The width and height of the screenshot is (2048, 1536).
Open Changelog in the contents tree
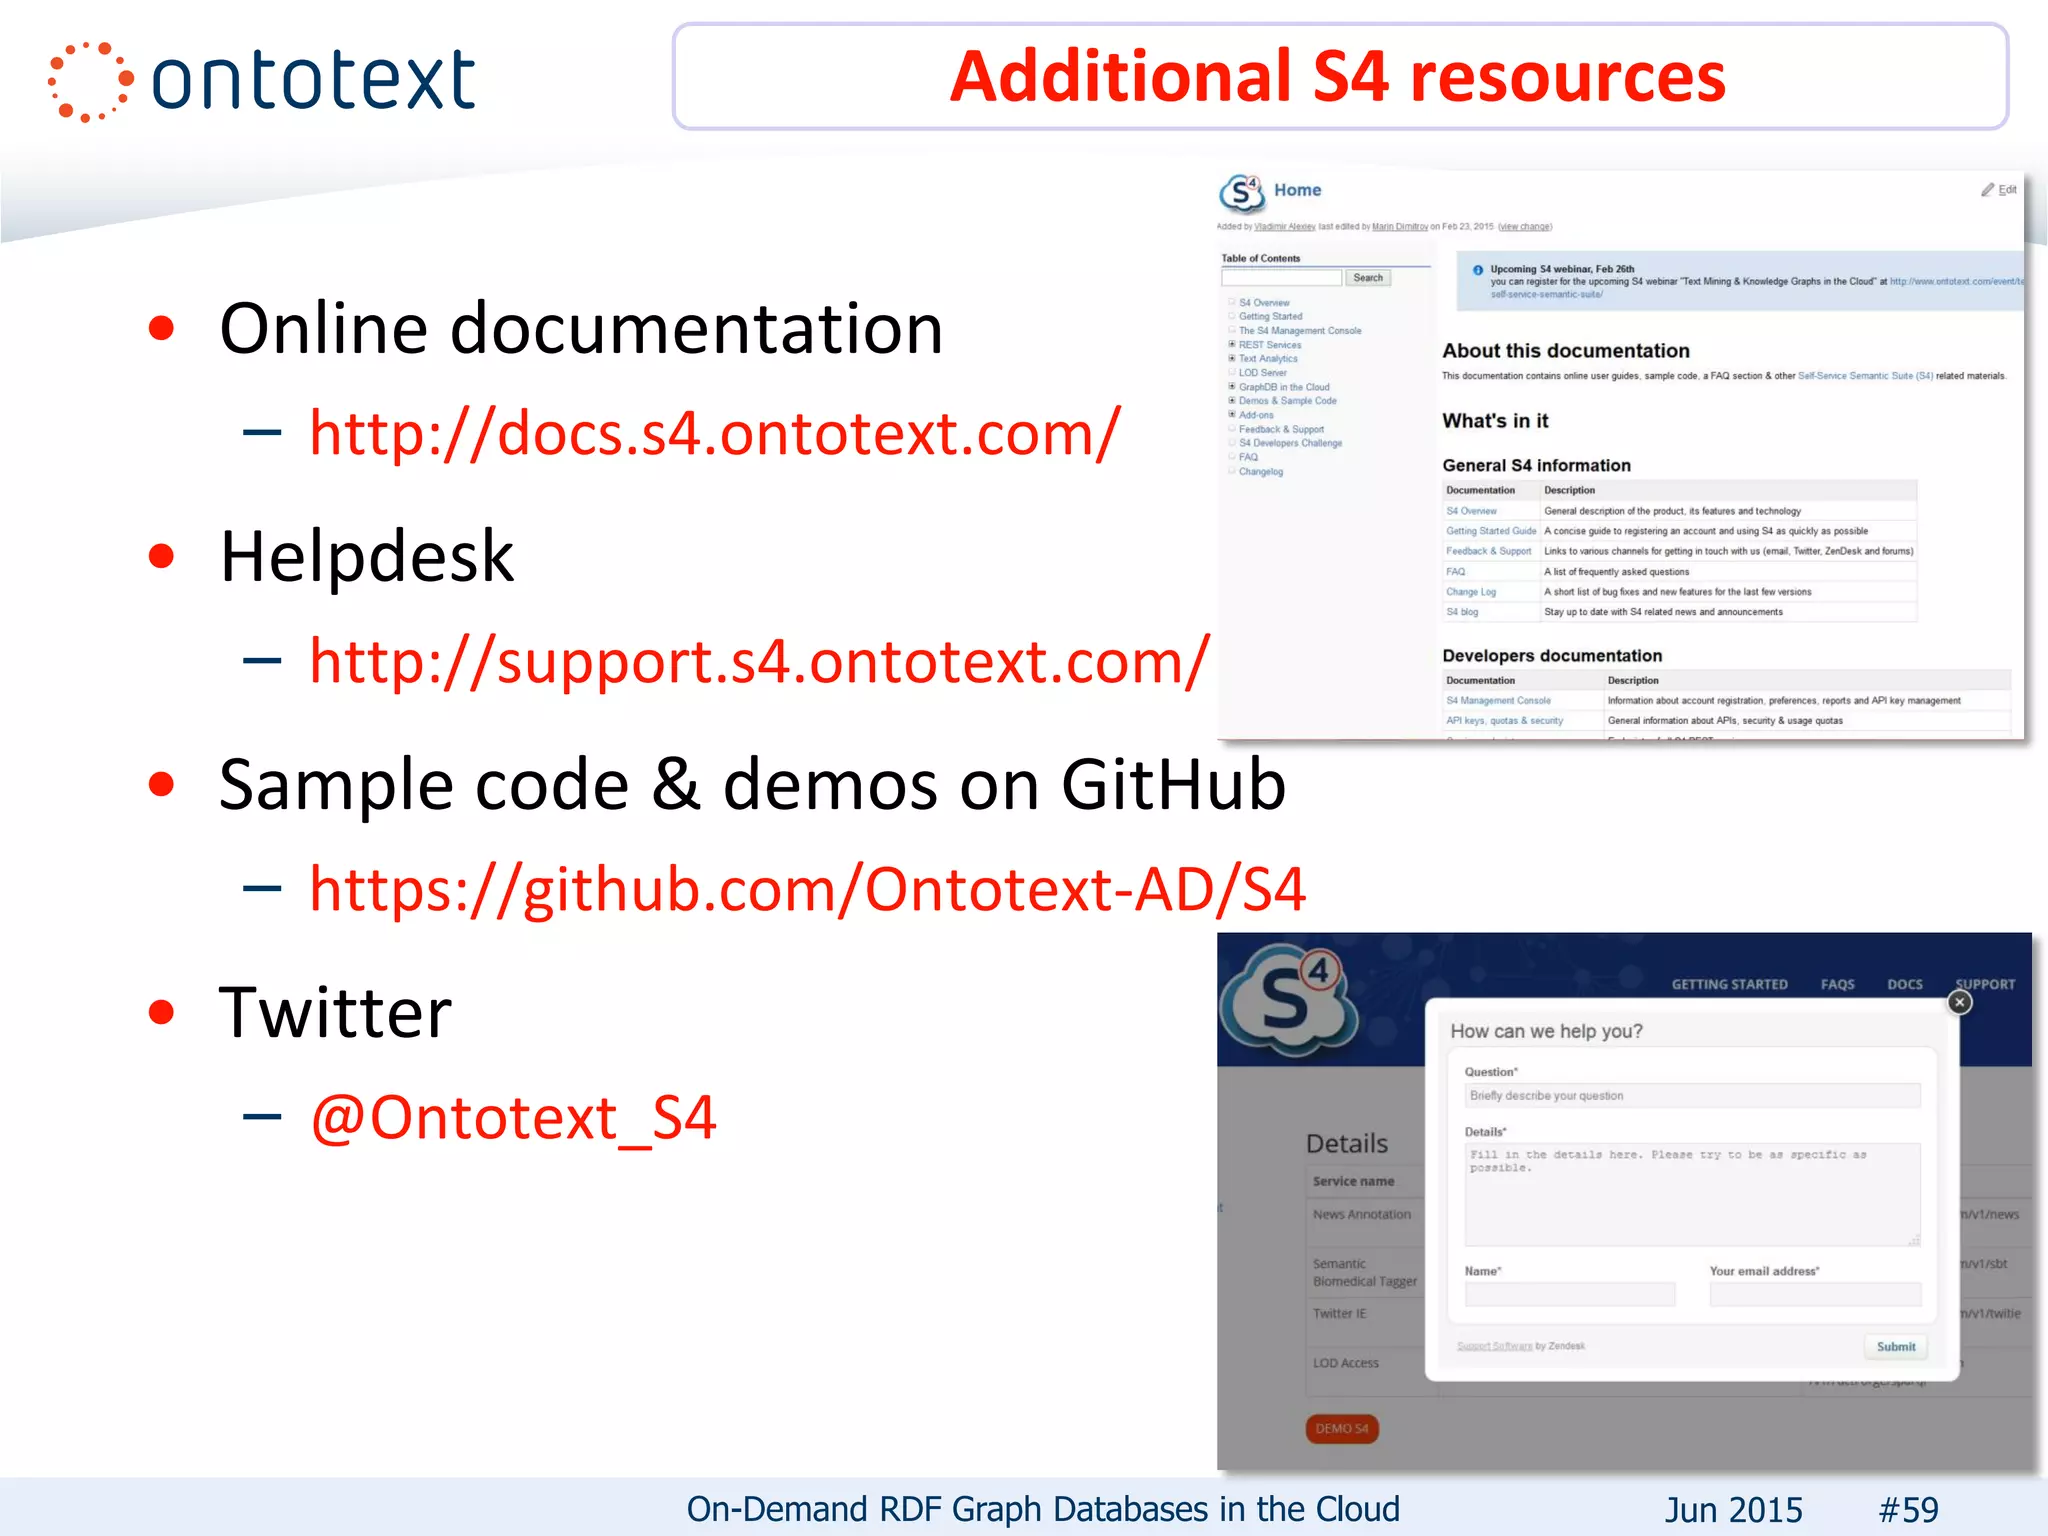click(1260, 471)
